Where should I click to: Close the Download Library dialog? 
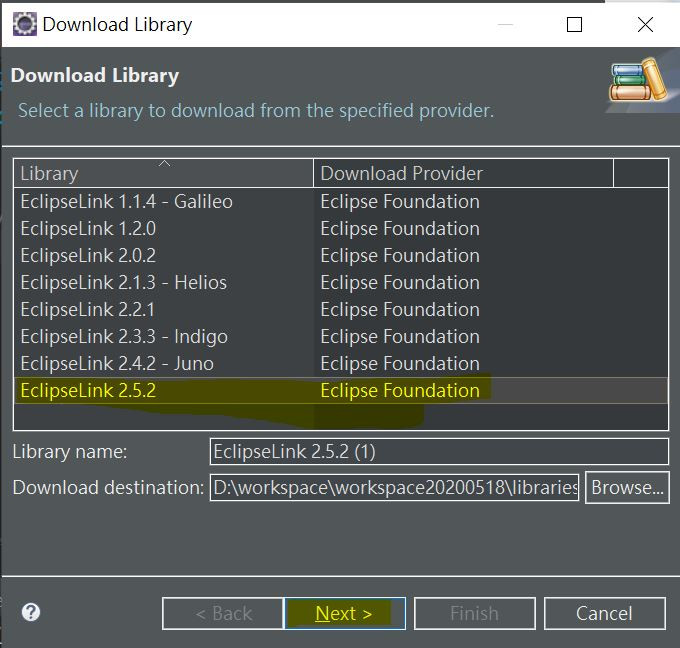pyautogui.click(x=645, y=24)
